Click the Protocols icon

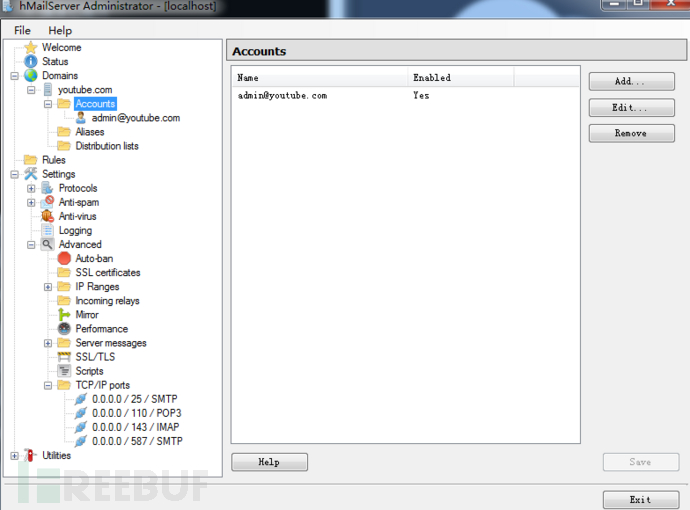coord(48,188)
